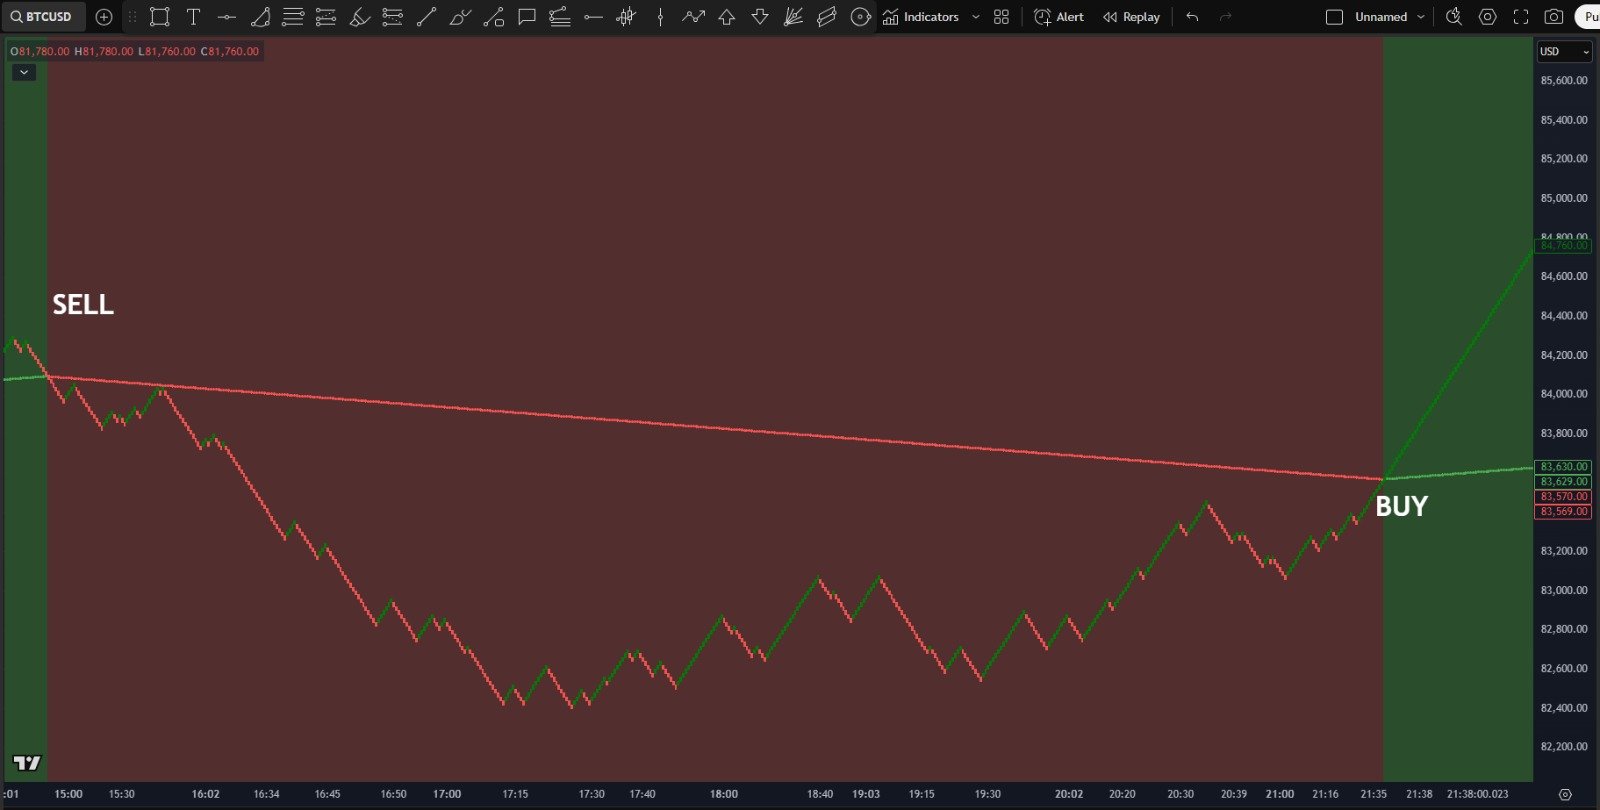Select the Brush drawing tool
This screenshot has height=810, width=1600.
360,17
